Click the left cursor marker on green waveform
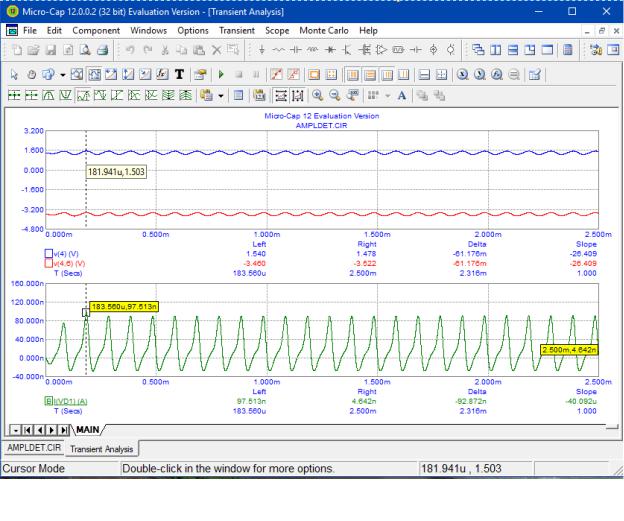The width and height of the screenshot is (624, 521). pyautogui.click(x=86, y=312)
